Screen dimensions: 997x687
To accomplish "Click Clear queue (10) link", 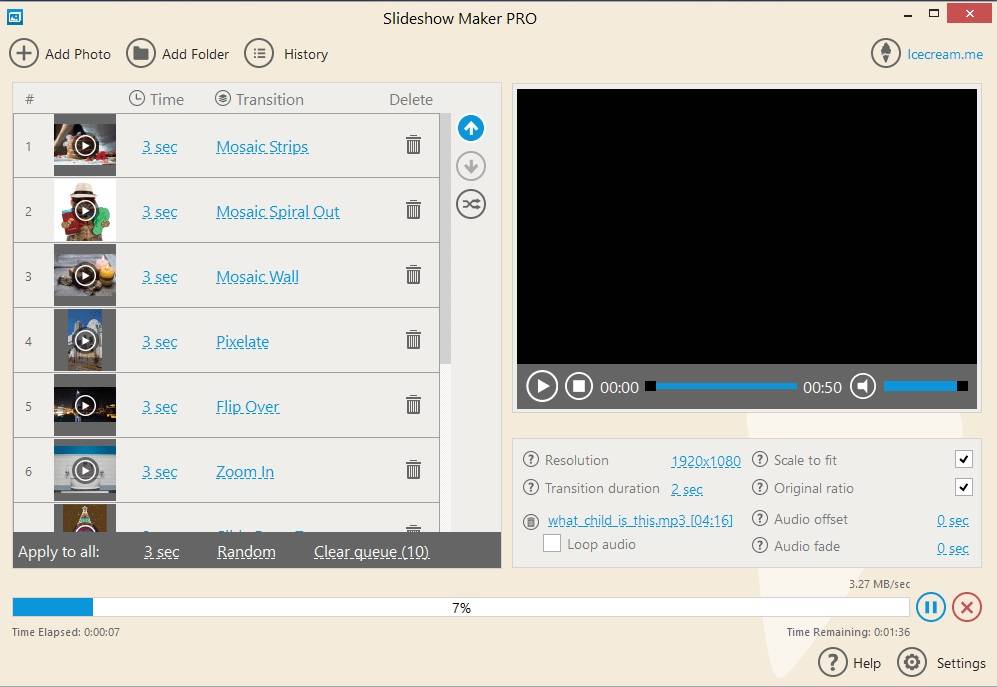I will tap(371, 552).
